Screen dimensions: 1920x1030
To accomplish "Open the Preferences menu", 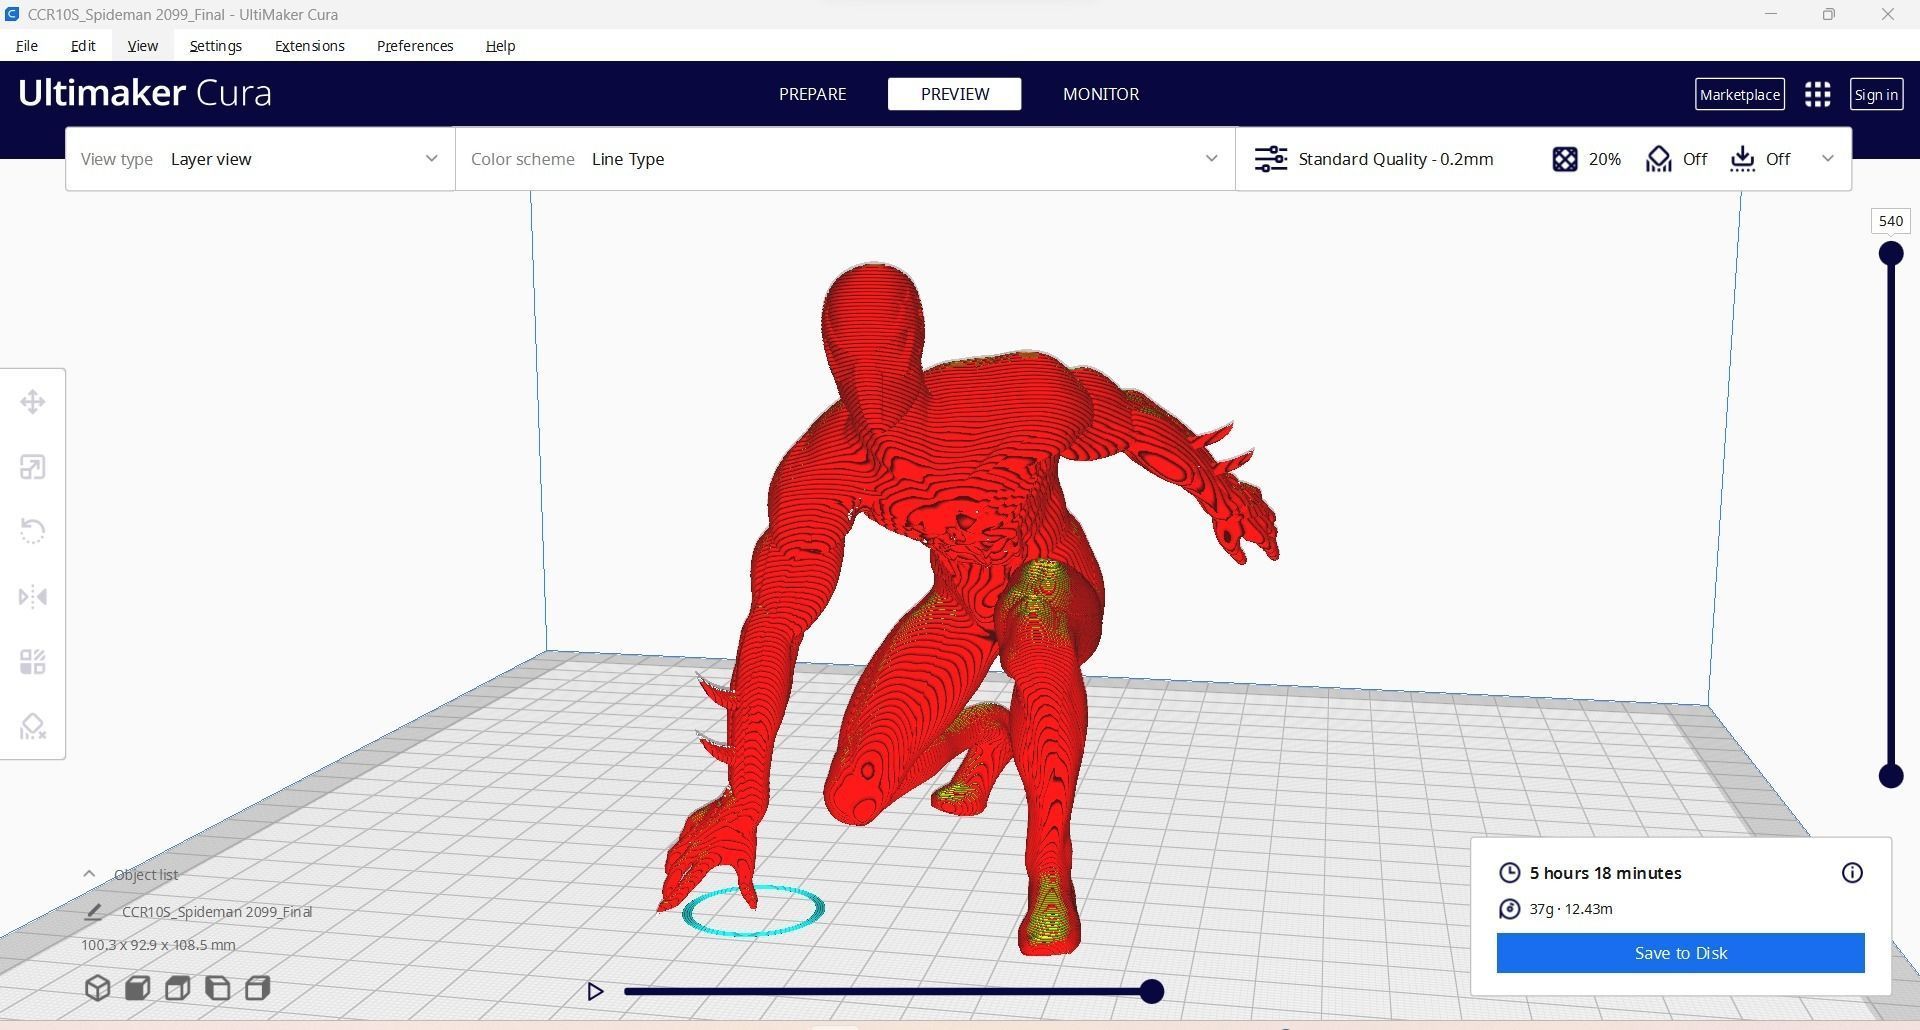I will click(415, 46).
